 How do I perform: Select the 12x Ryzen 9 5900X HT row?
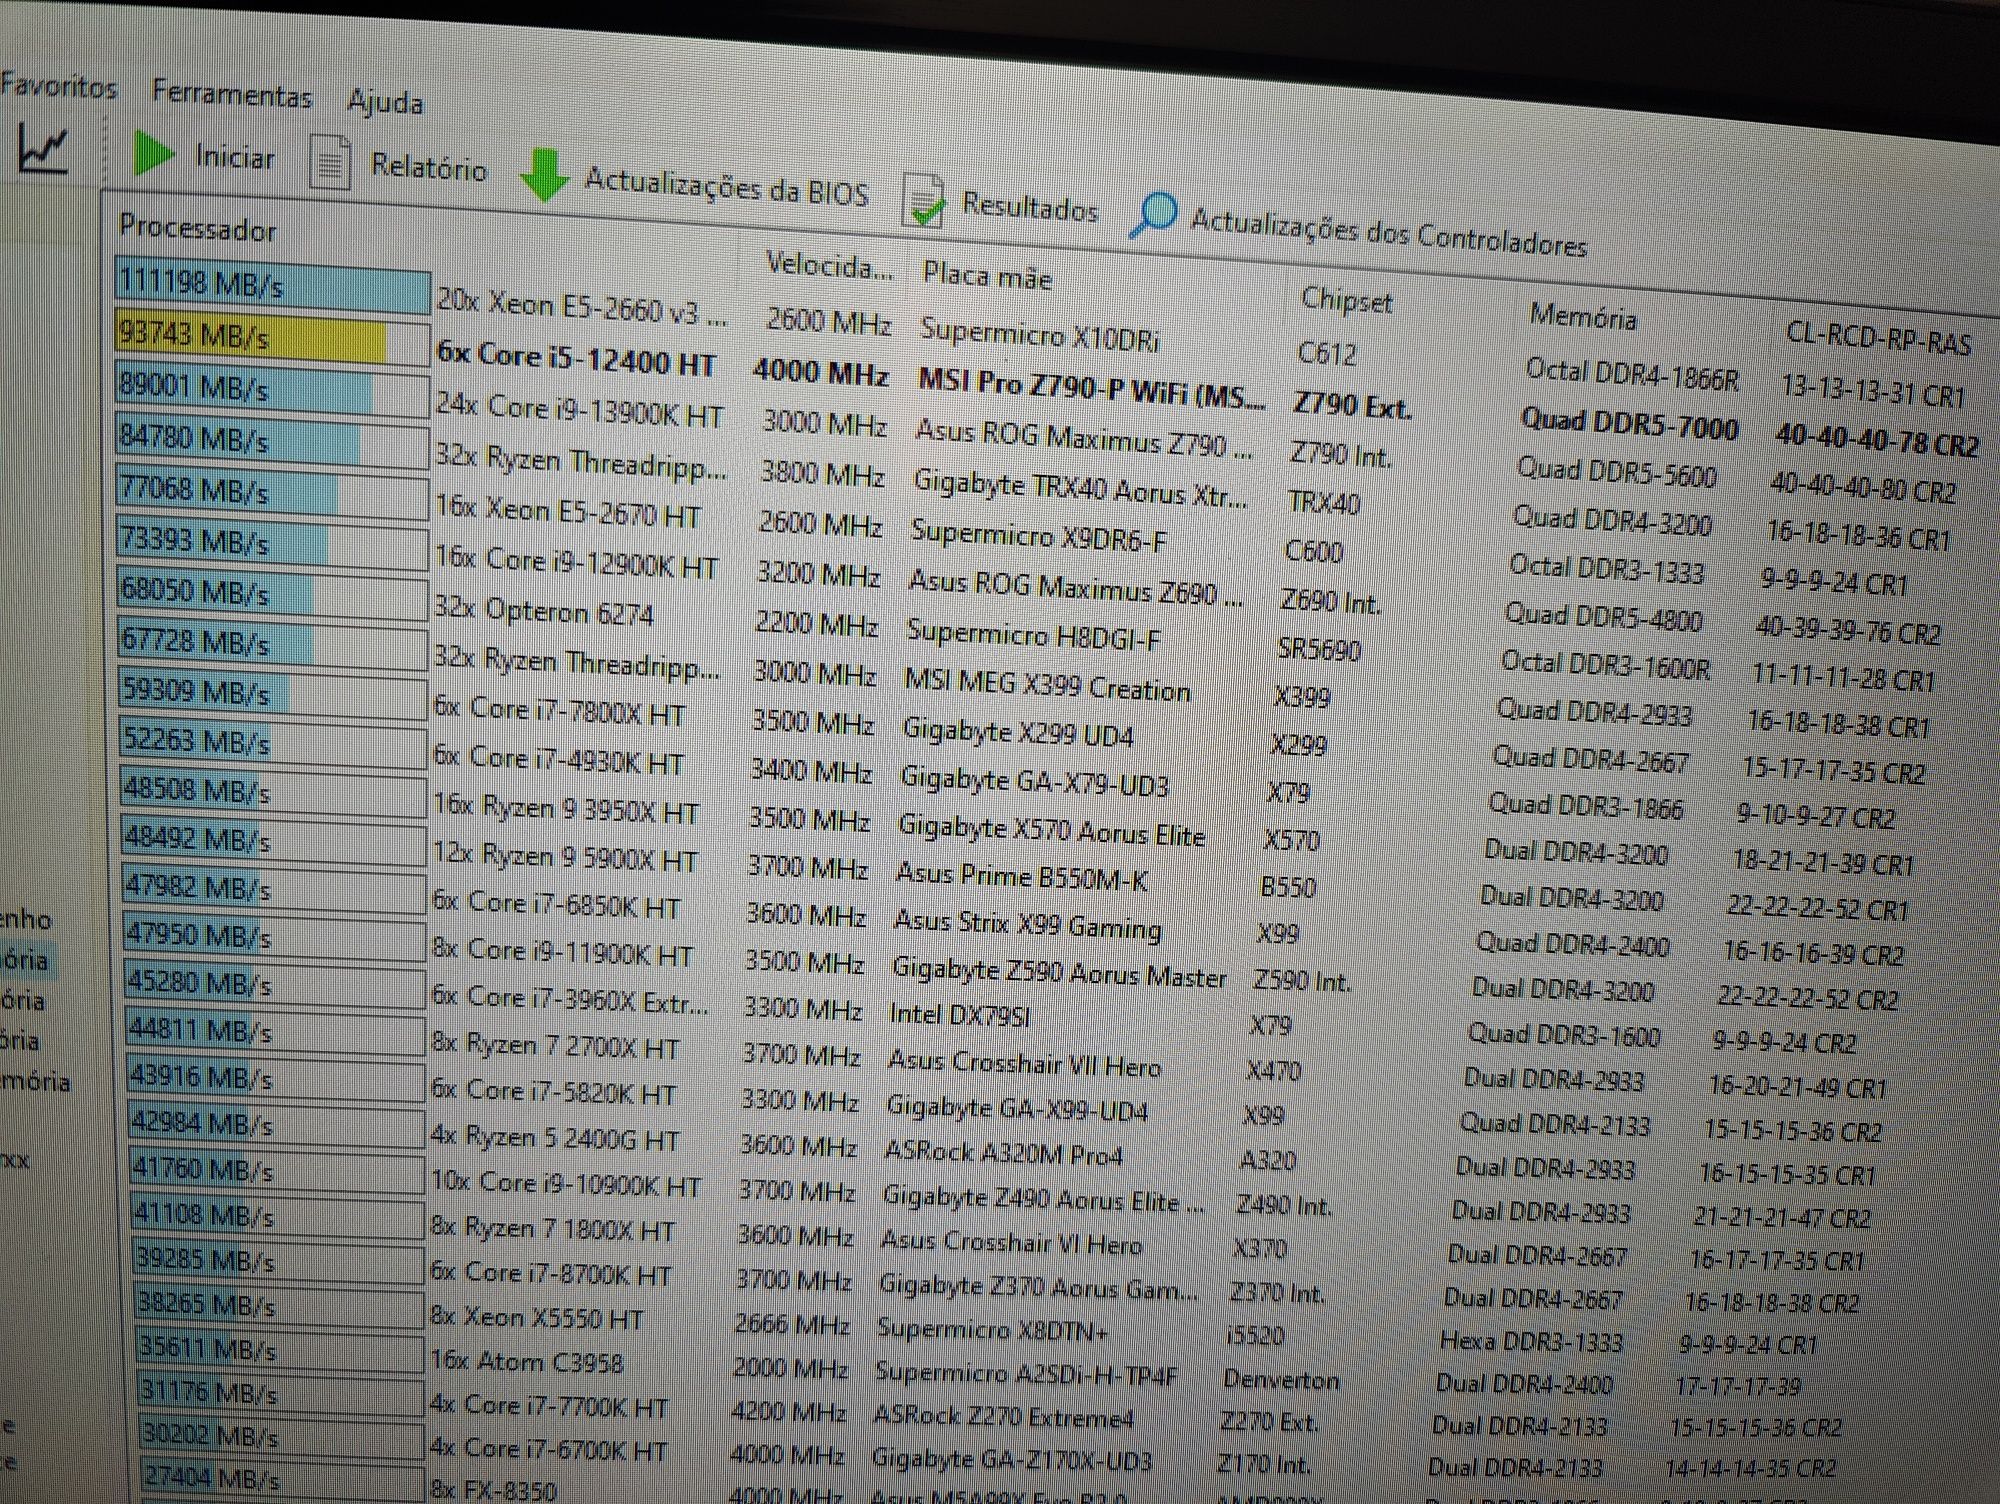(x=565, y=857)
